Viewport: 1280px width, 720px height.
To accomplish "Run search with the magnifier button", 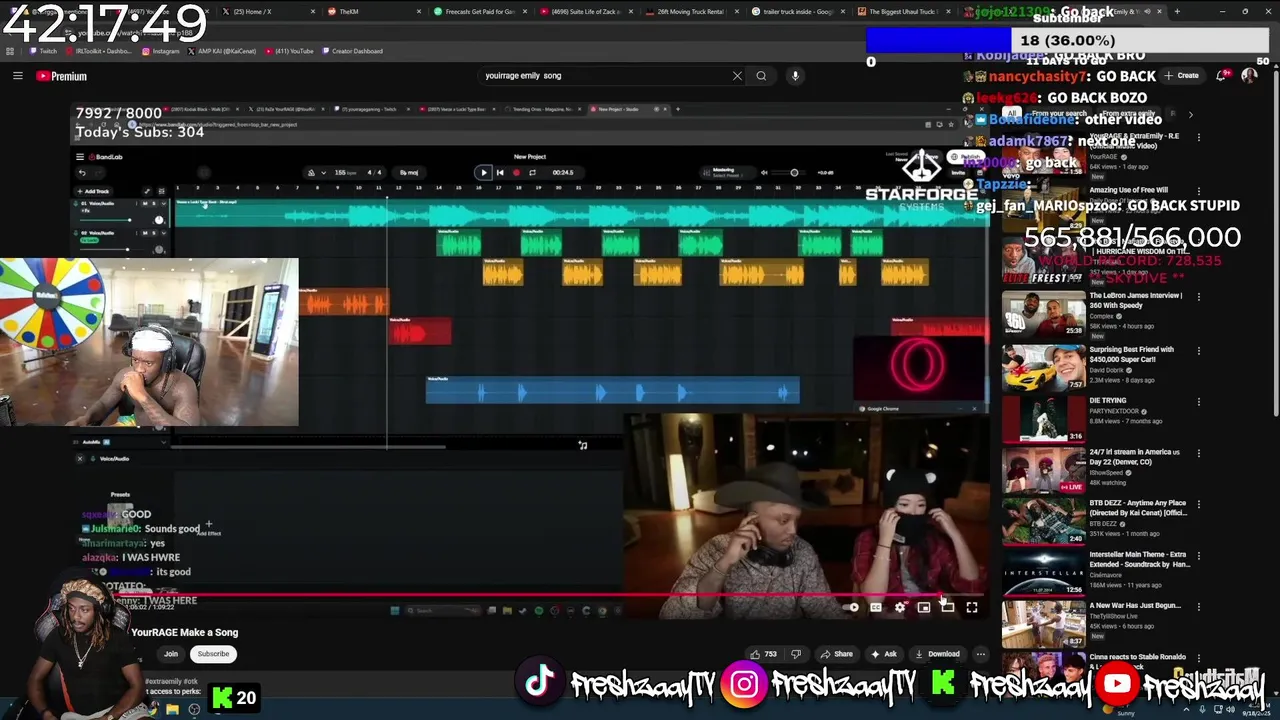I will [761, 76].
